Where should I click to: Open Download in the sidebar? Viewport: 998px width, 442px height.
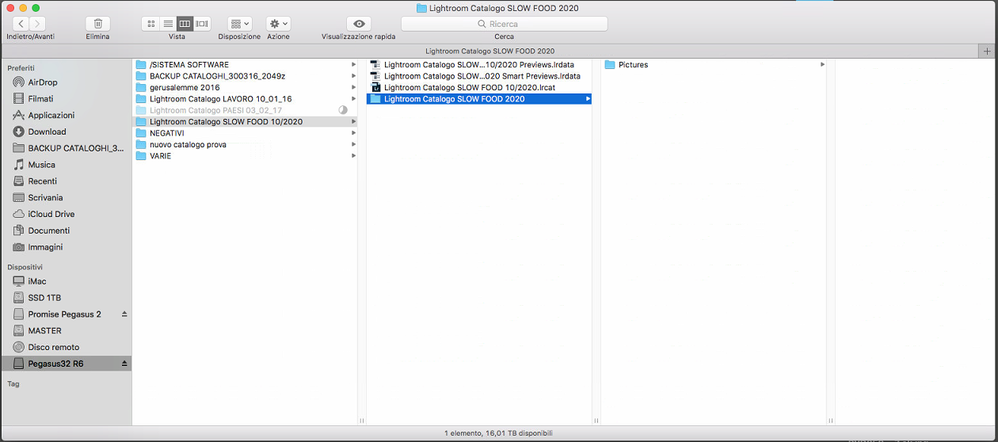click(x=66, y=132)
